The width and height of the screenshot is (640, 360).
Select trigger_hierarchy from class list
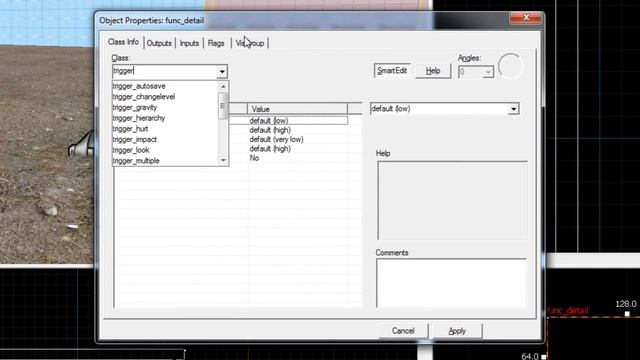[139, 118]
